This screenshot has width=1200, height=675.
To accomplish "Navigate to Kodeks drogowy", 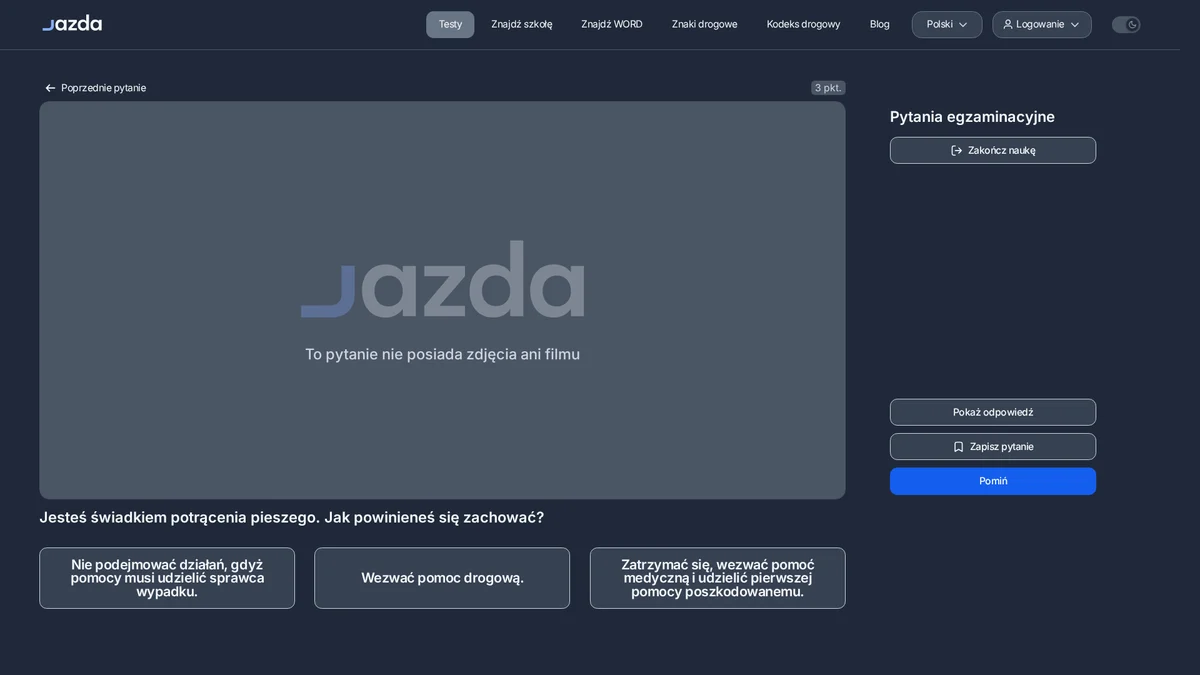I will tap(804, 24).
